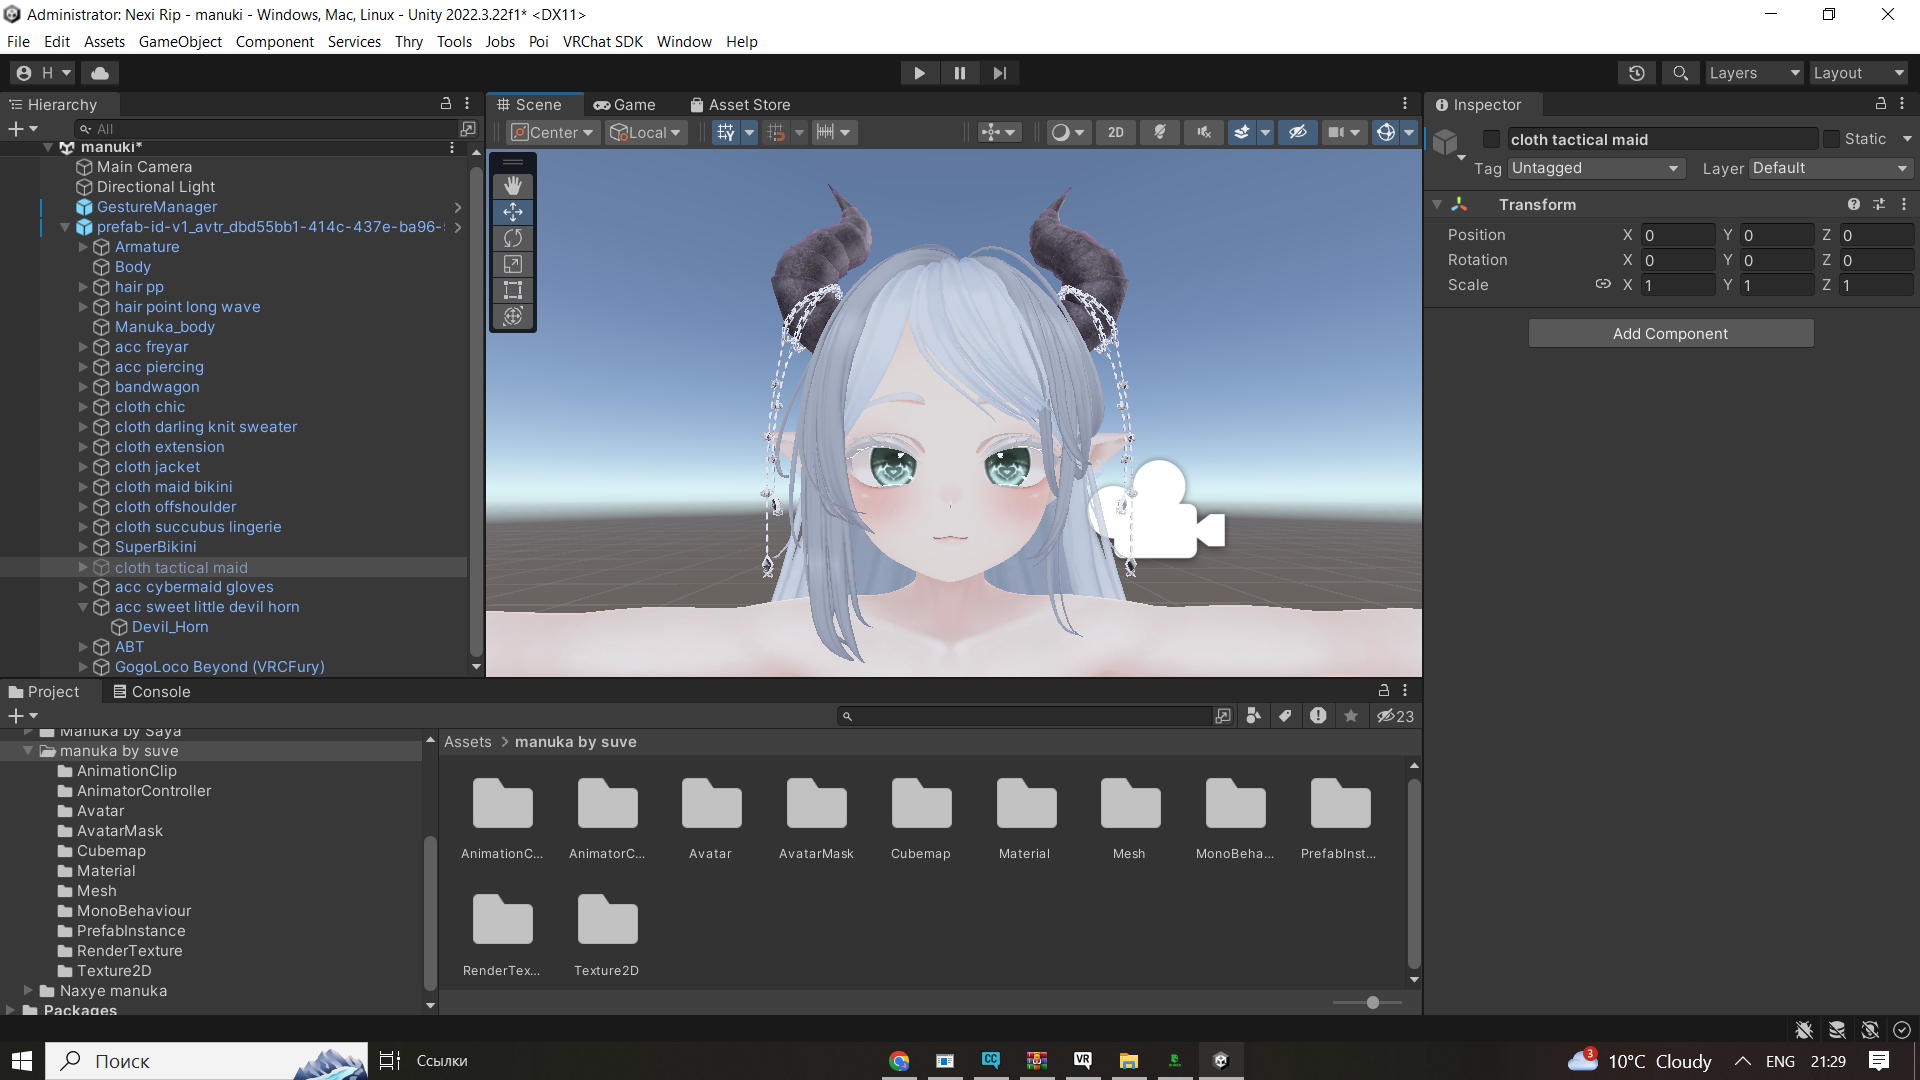Select the Hand view tool
This screenshot has height=1080, width=1920.
[x=513, y=186]
